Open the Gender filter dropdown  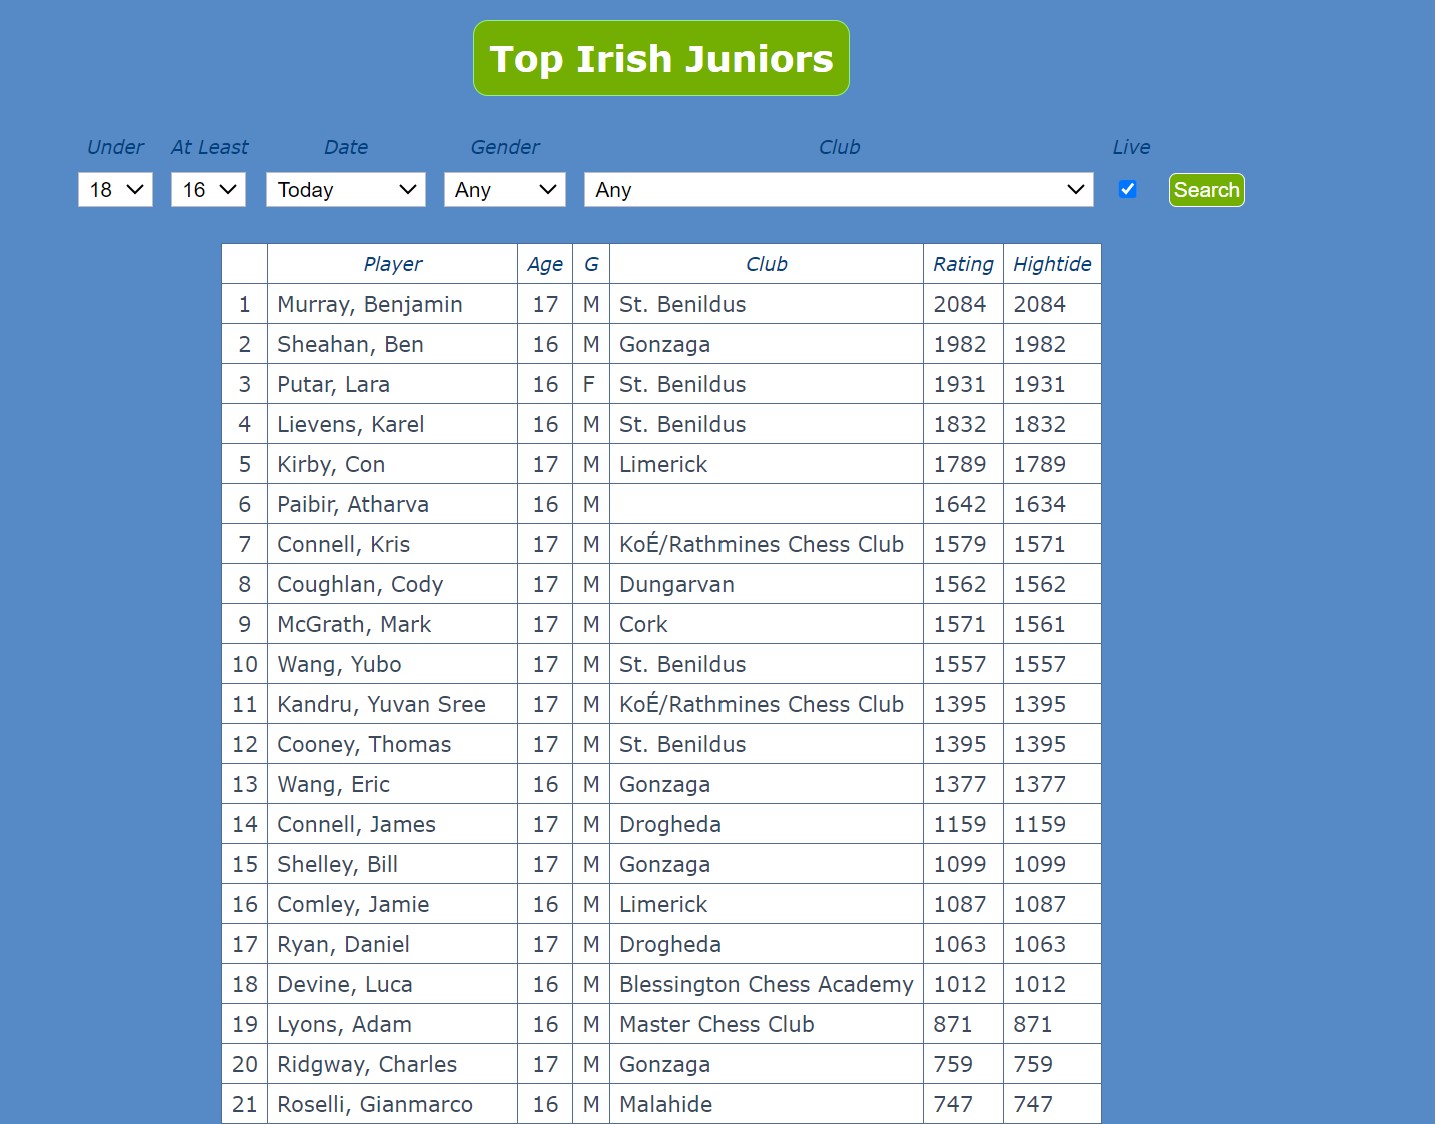pyautogui.click(x=504, y=189)
